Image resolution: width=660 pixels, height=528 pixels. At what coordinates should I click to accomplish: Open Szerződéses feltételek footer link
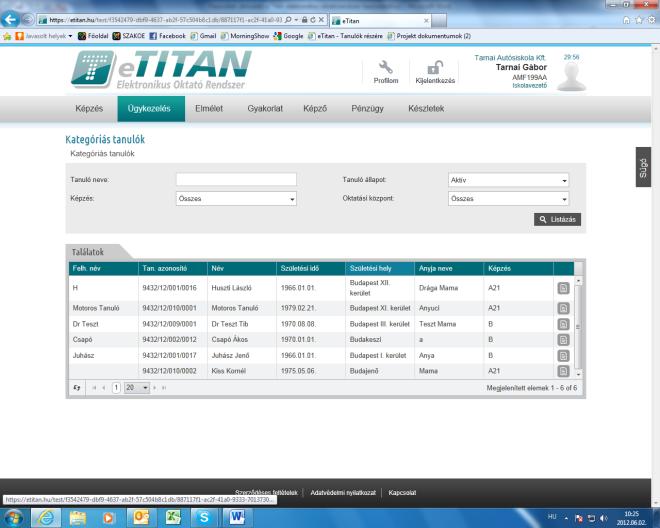coord(266,492)
